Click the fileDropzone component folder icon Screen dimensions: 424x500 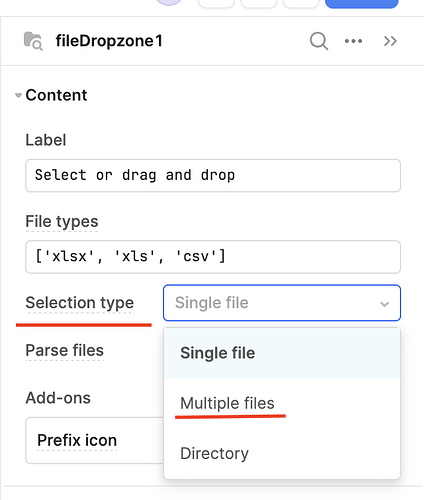click(x=33, y=41)
